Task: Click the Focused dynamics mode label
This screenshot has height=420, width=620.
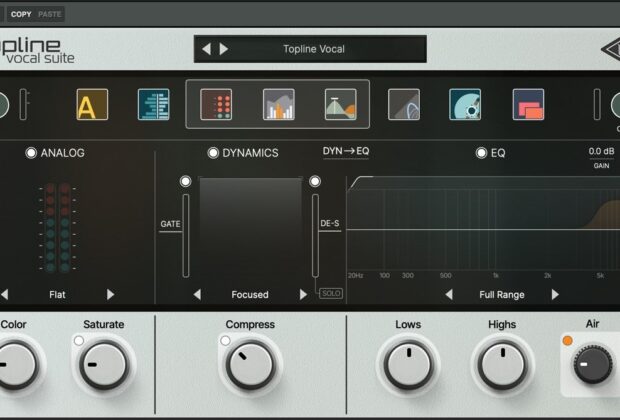Action: point(250,295)
